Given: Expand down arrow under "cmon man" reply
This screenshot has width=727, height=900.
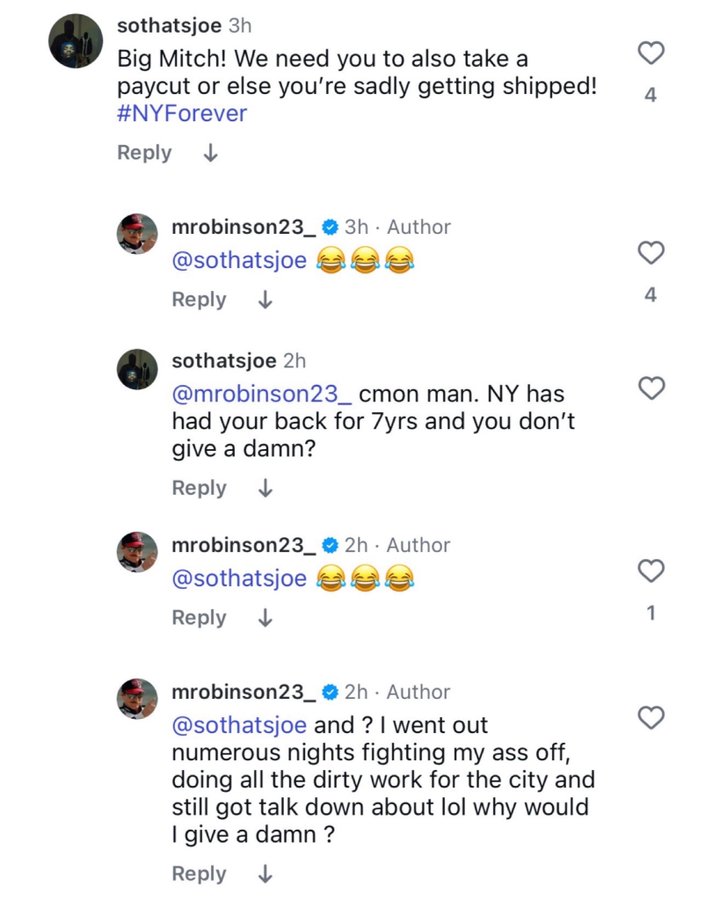Looking at the screenshot, I should click(x=265, y=488).
